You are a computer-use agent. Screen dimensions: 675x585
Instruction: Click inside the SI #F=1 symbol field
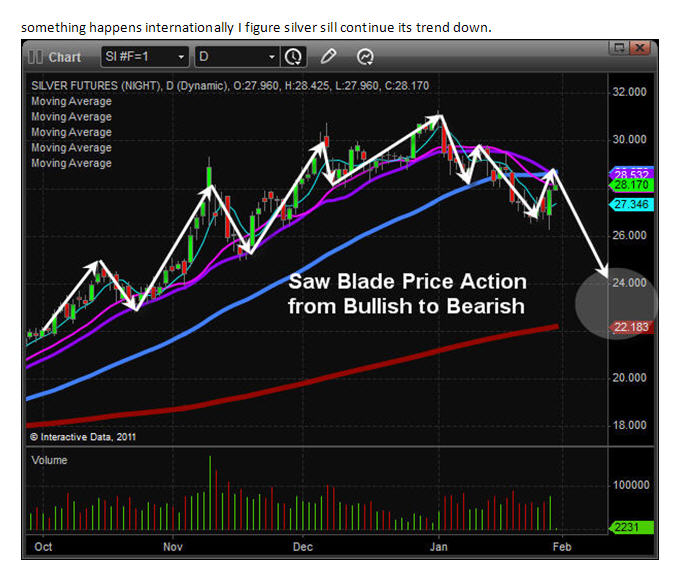(x=136, y=57)
